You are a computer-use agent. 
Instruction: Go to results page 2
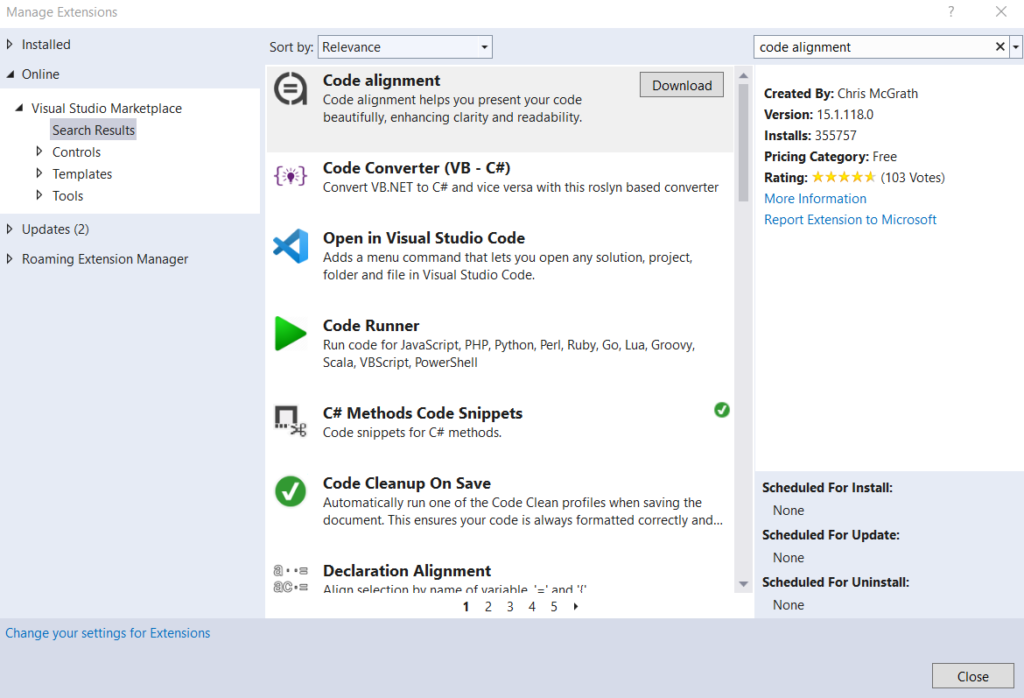(x=488, y=607)
